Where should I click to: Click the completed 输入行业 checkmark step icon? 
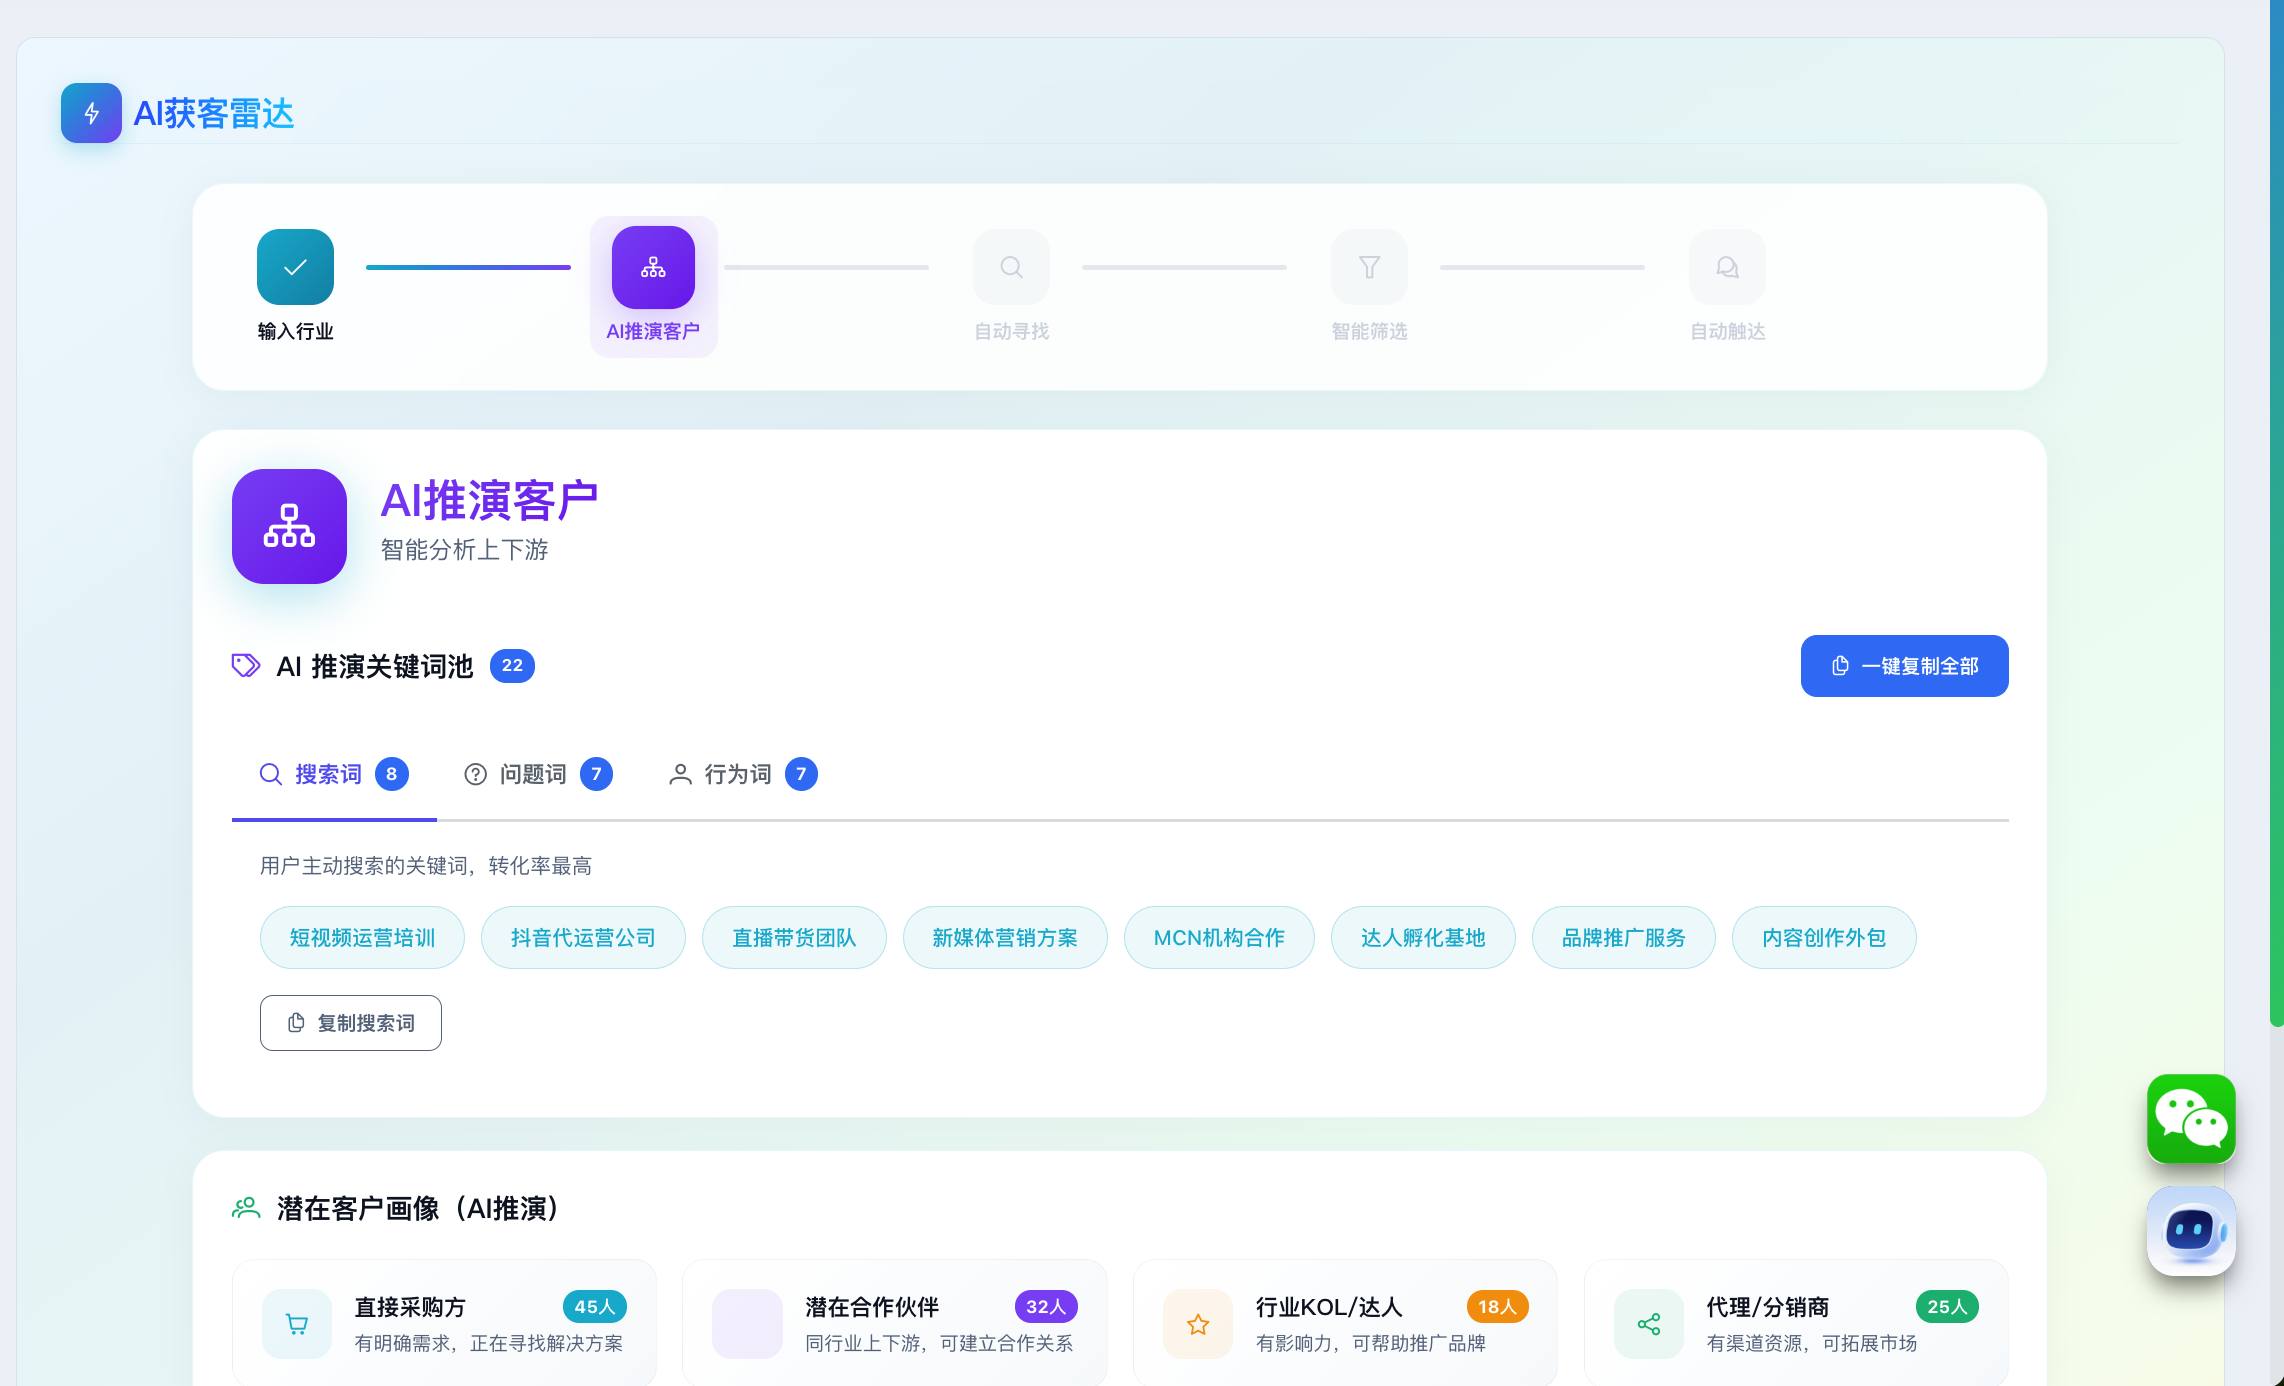click(295, 267)
